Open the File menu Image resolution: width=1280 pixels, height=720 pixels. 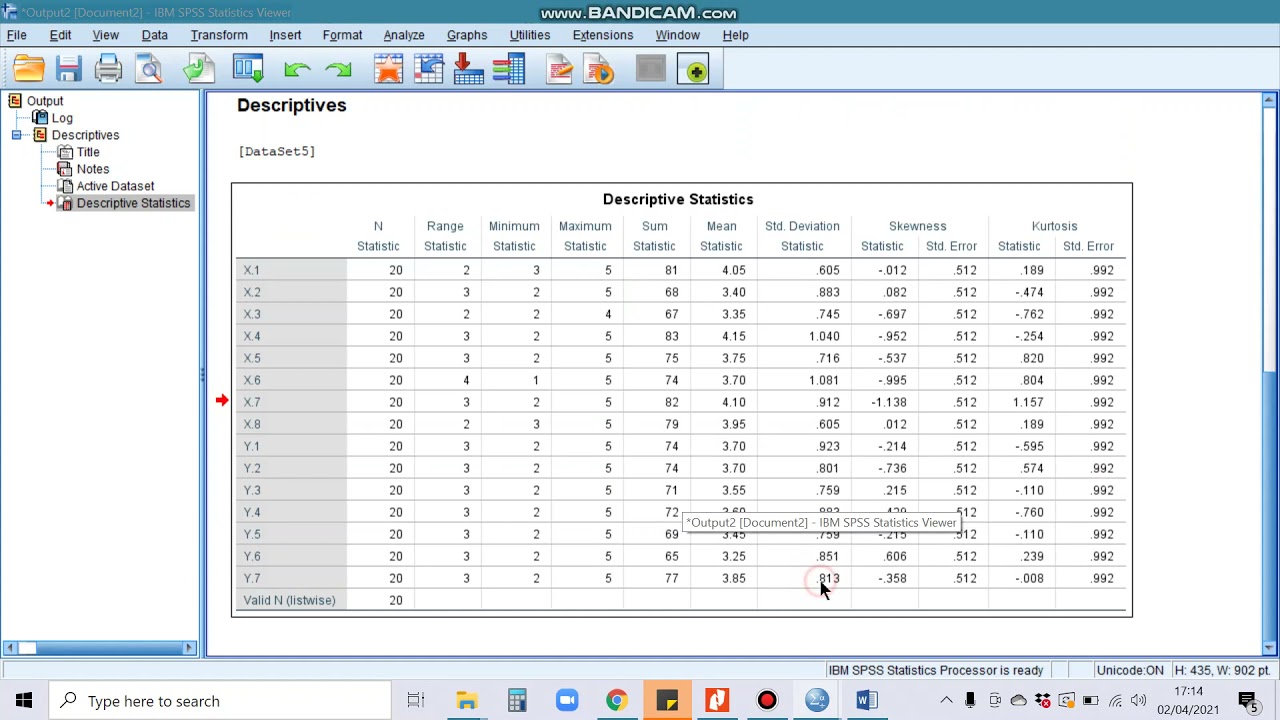17,35
